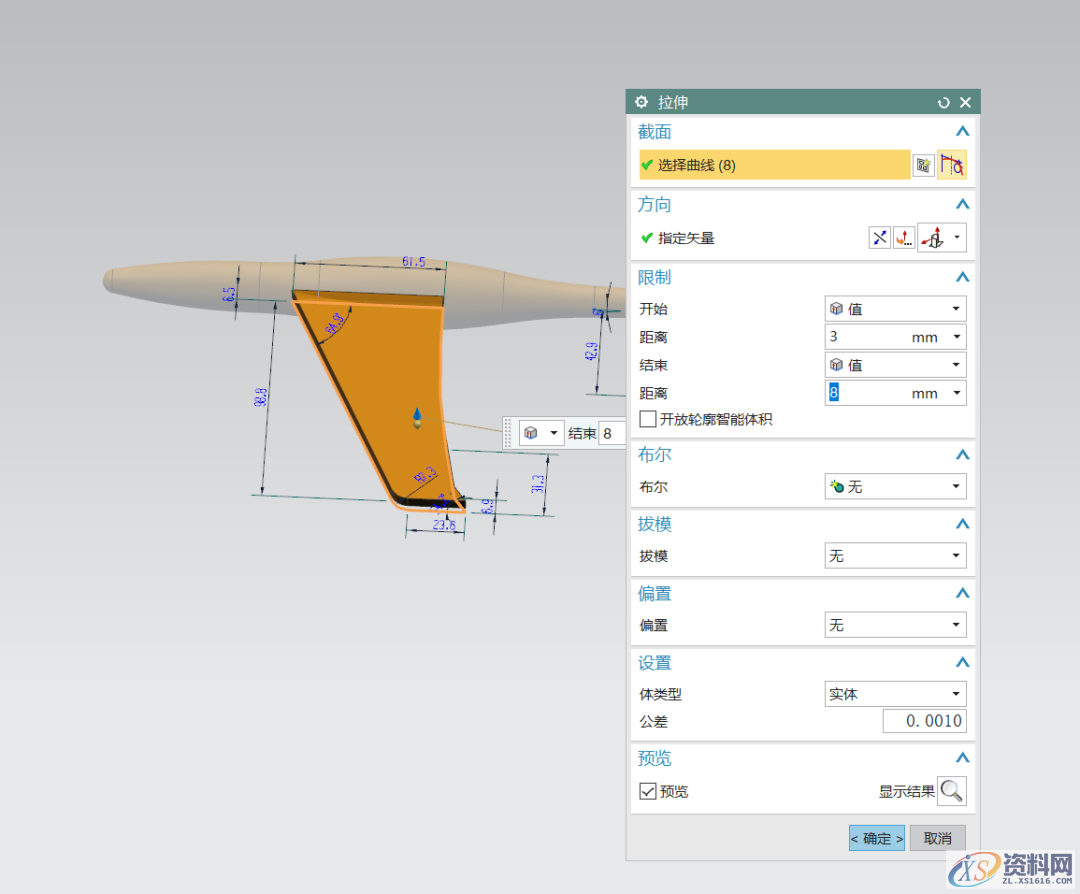Click the highlighted curve rule icon
1080x894 pixels.
pos(952,164)
